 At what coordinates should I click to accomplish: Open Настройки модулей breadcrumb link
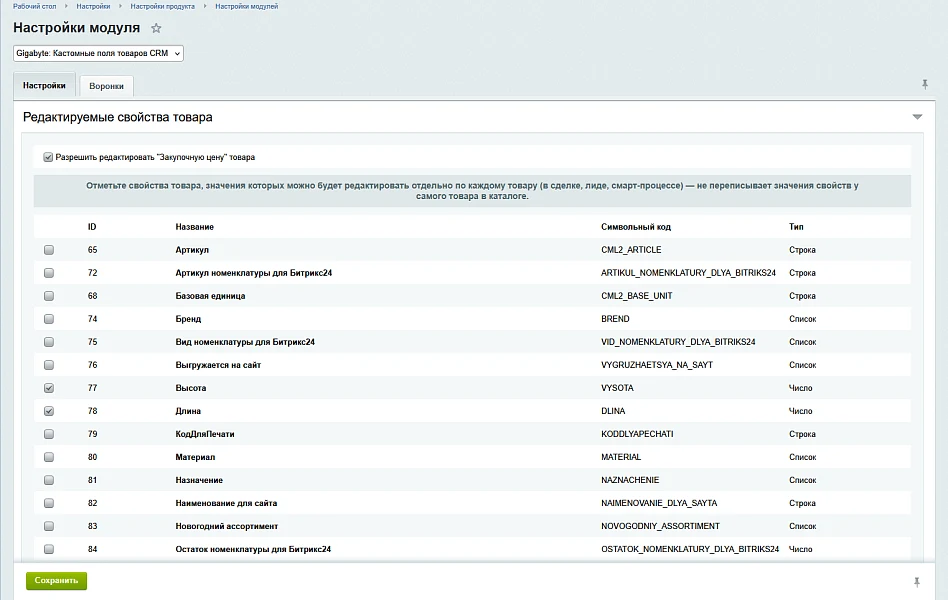click(x=247, y=6)
